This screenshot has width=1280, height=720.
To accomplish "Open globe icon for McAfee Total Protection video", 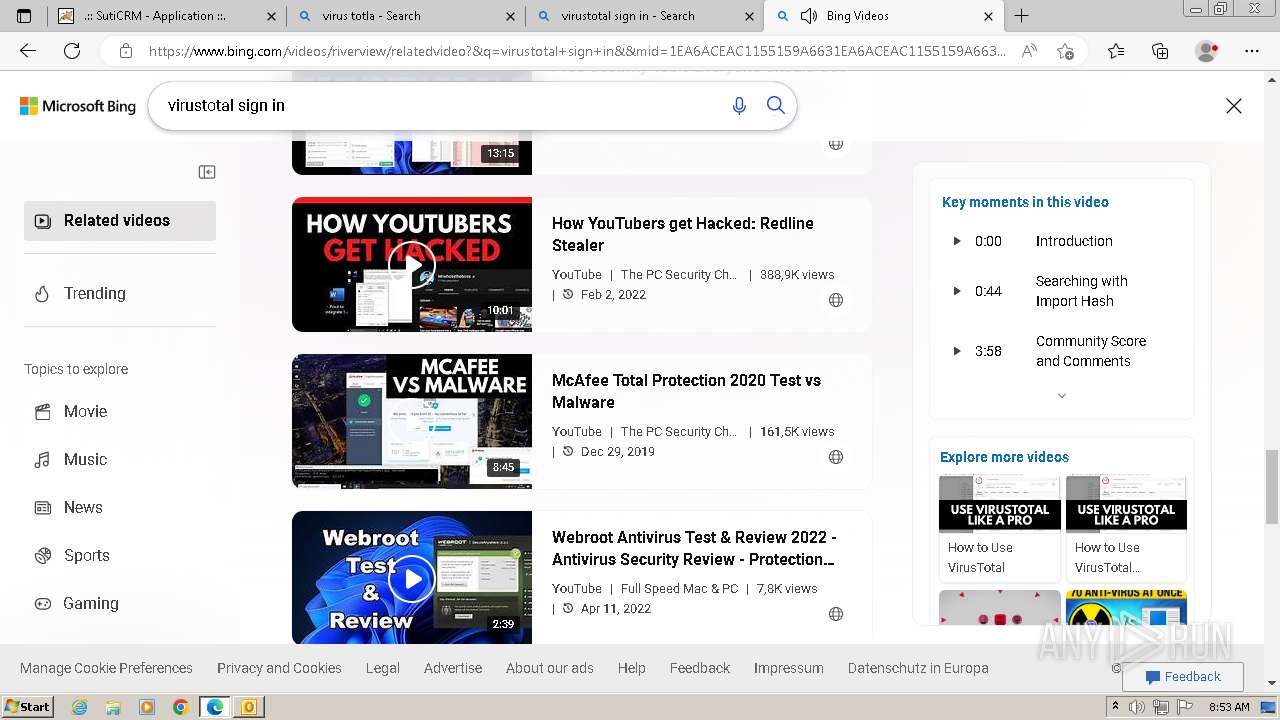I will pos(836,457).
